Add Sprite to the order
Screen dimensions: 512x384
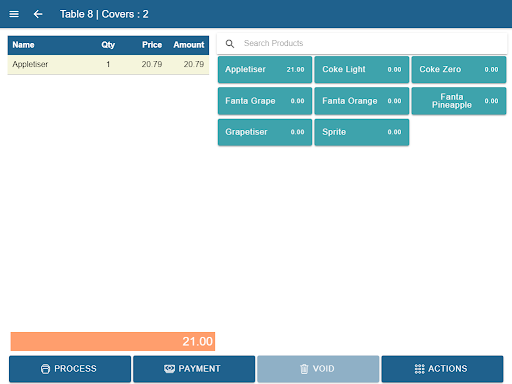click(362, 132)
